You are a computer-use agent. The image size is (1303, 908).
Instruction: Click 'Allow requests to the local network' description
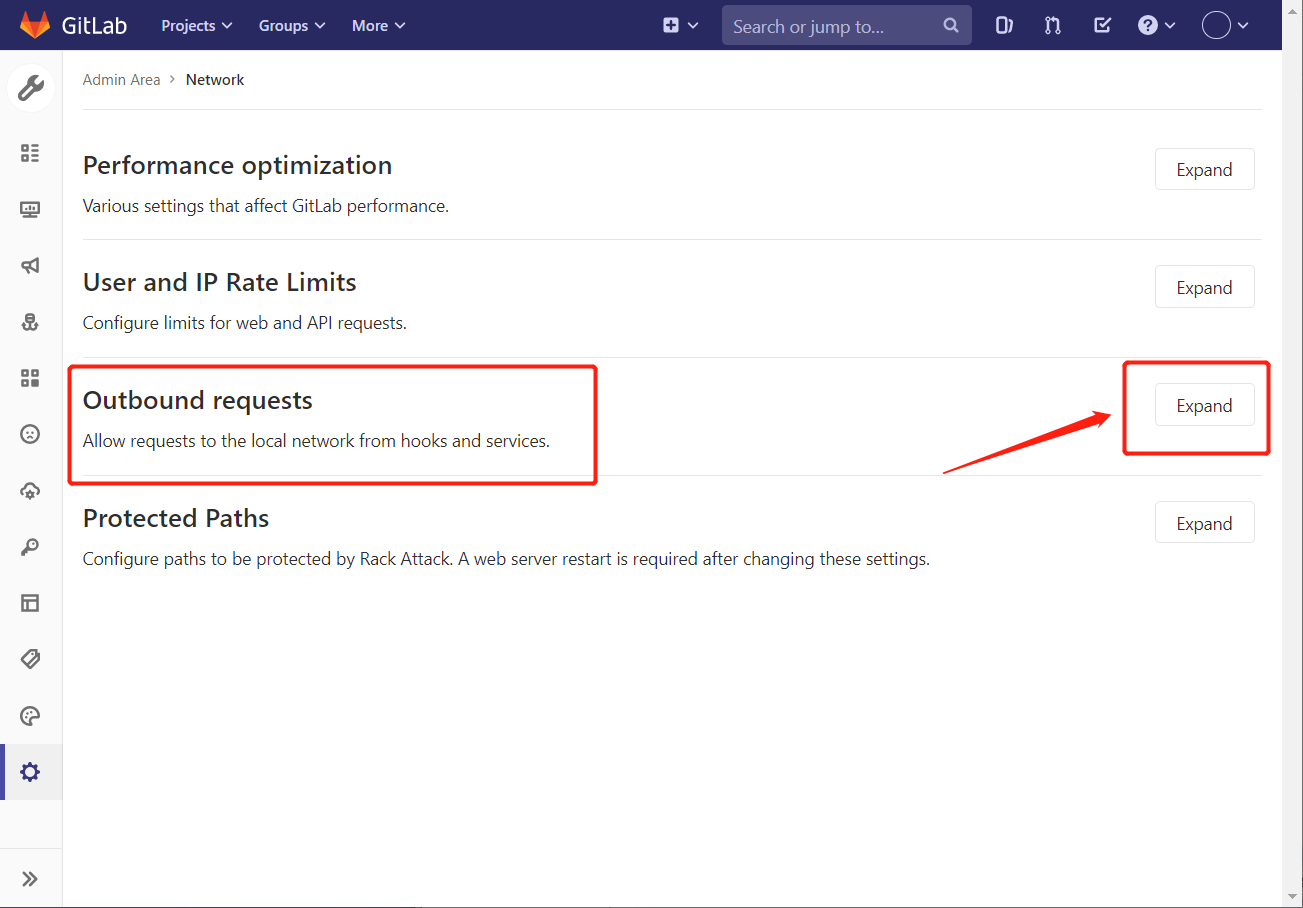click(x=316, y=441)
